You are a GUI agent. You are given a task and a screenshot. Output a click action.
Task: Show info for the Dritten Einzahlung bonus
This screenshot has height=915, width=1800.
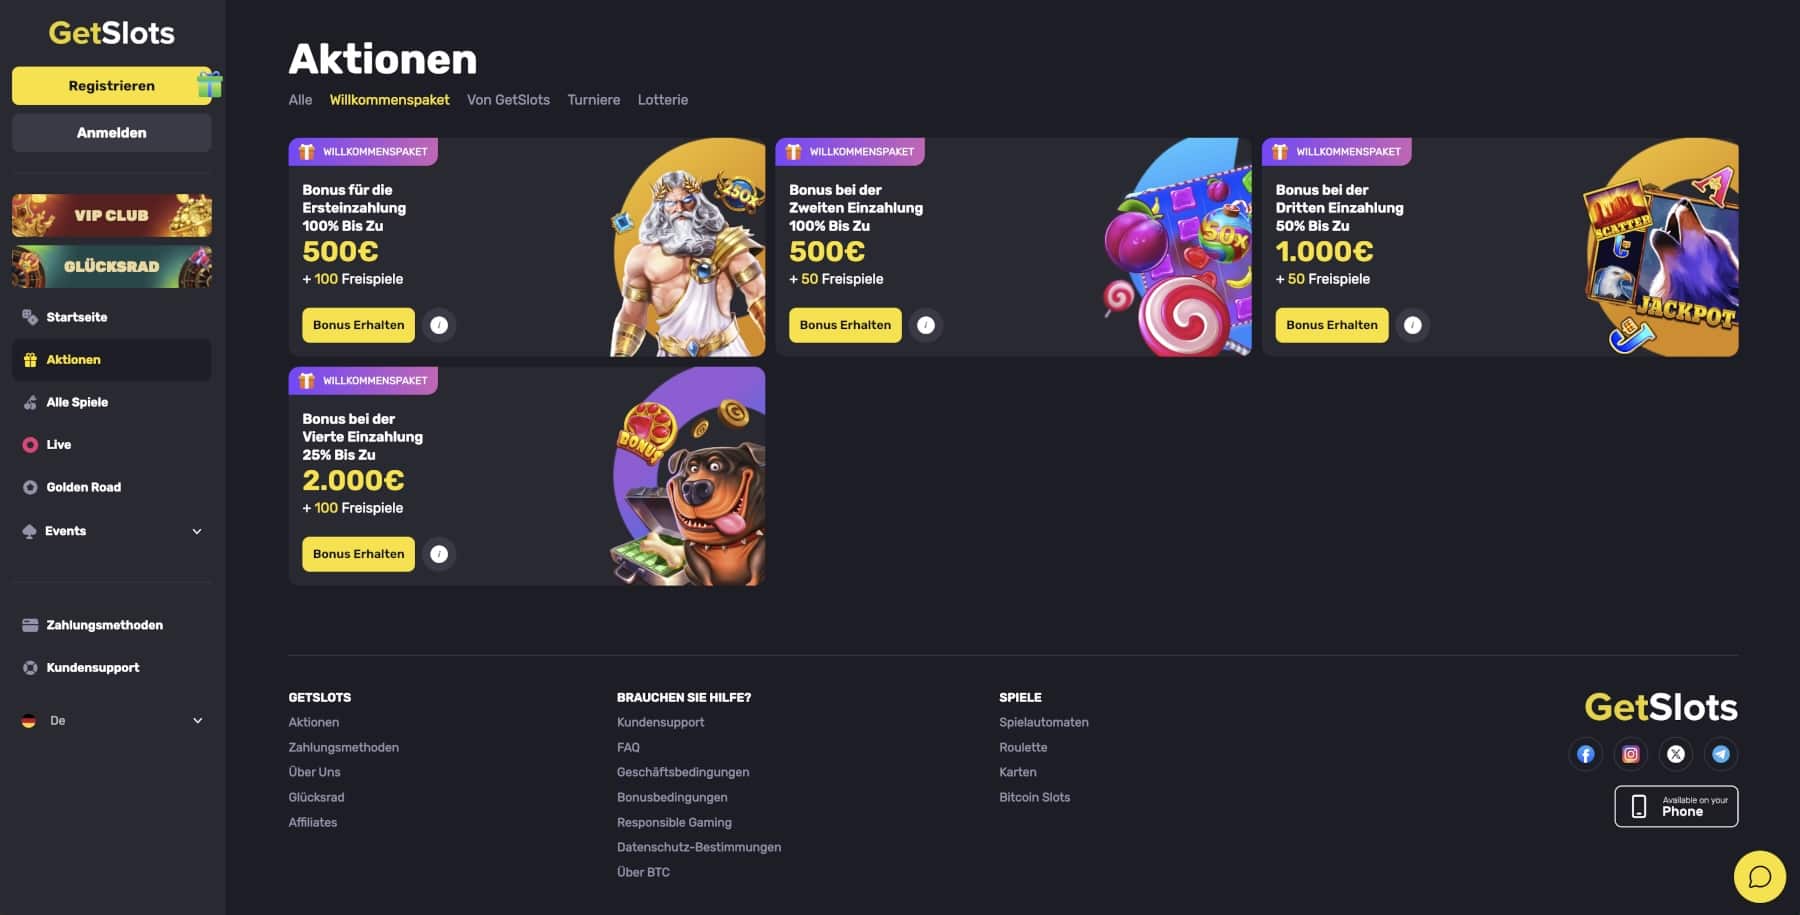pyautogui.click(x=1413, y=325)
